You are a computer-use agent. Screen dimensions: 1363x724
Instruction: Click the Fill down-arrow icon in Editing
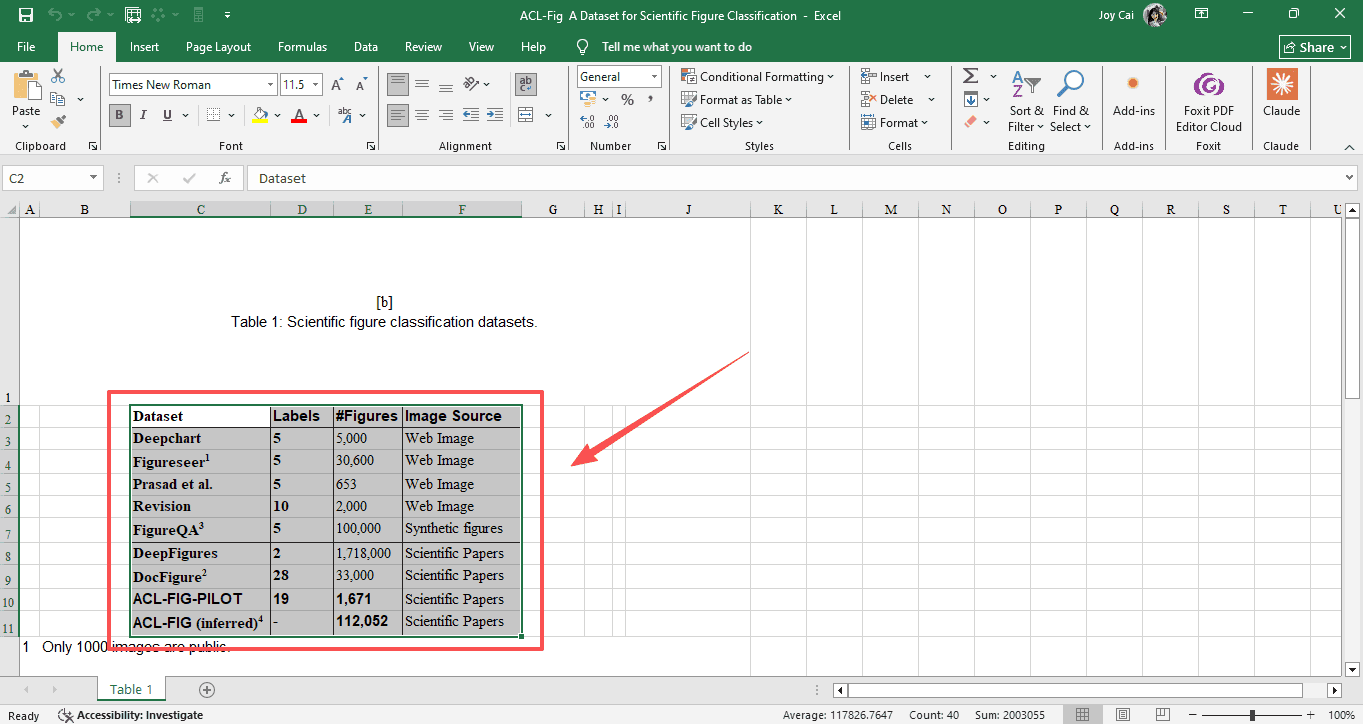click(970, 99)
